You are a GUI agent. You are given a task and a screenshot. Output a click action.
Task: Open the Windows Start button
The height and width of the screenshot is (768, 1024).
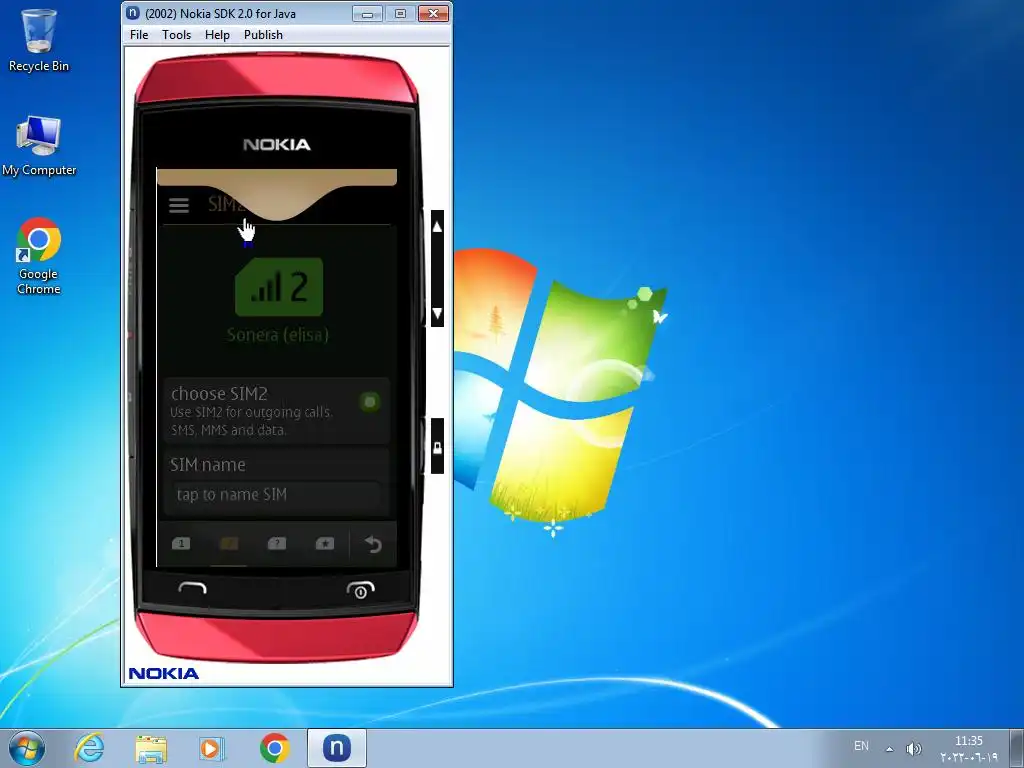point(27,748)
